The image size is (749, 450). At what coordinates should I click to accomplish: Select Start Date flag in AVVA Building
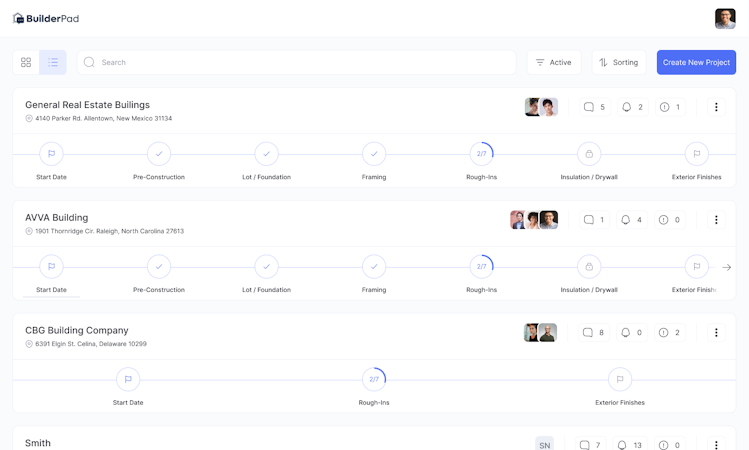click(52, 267)
